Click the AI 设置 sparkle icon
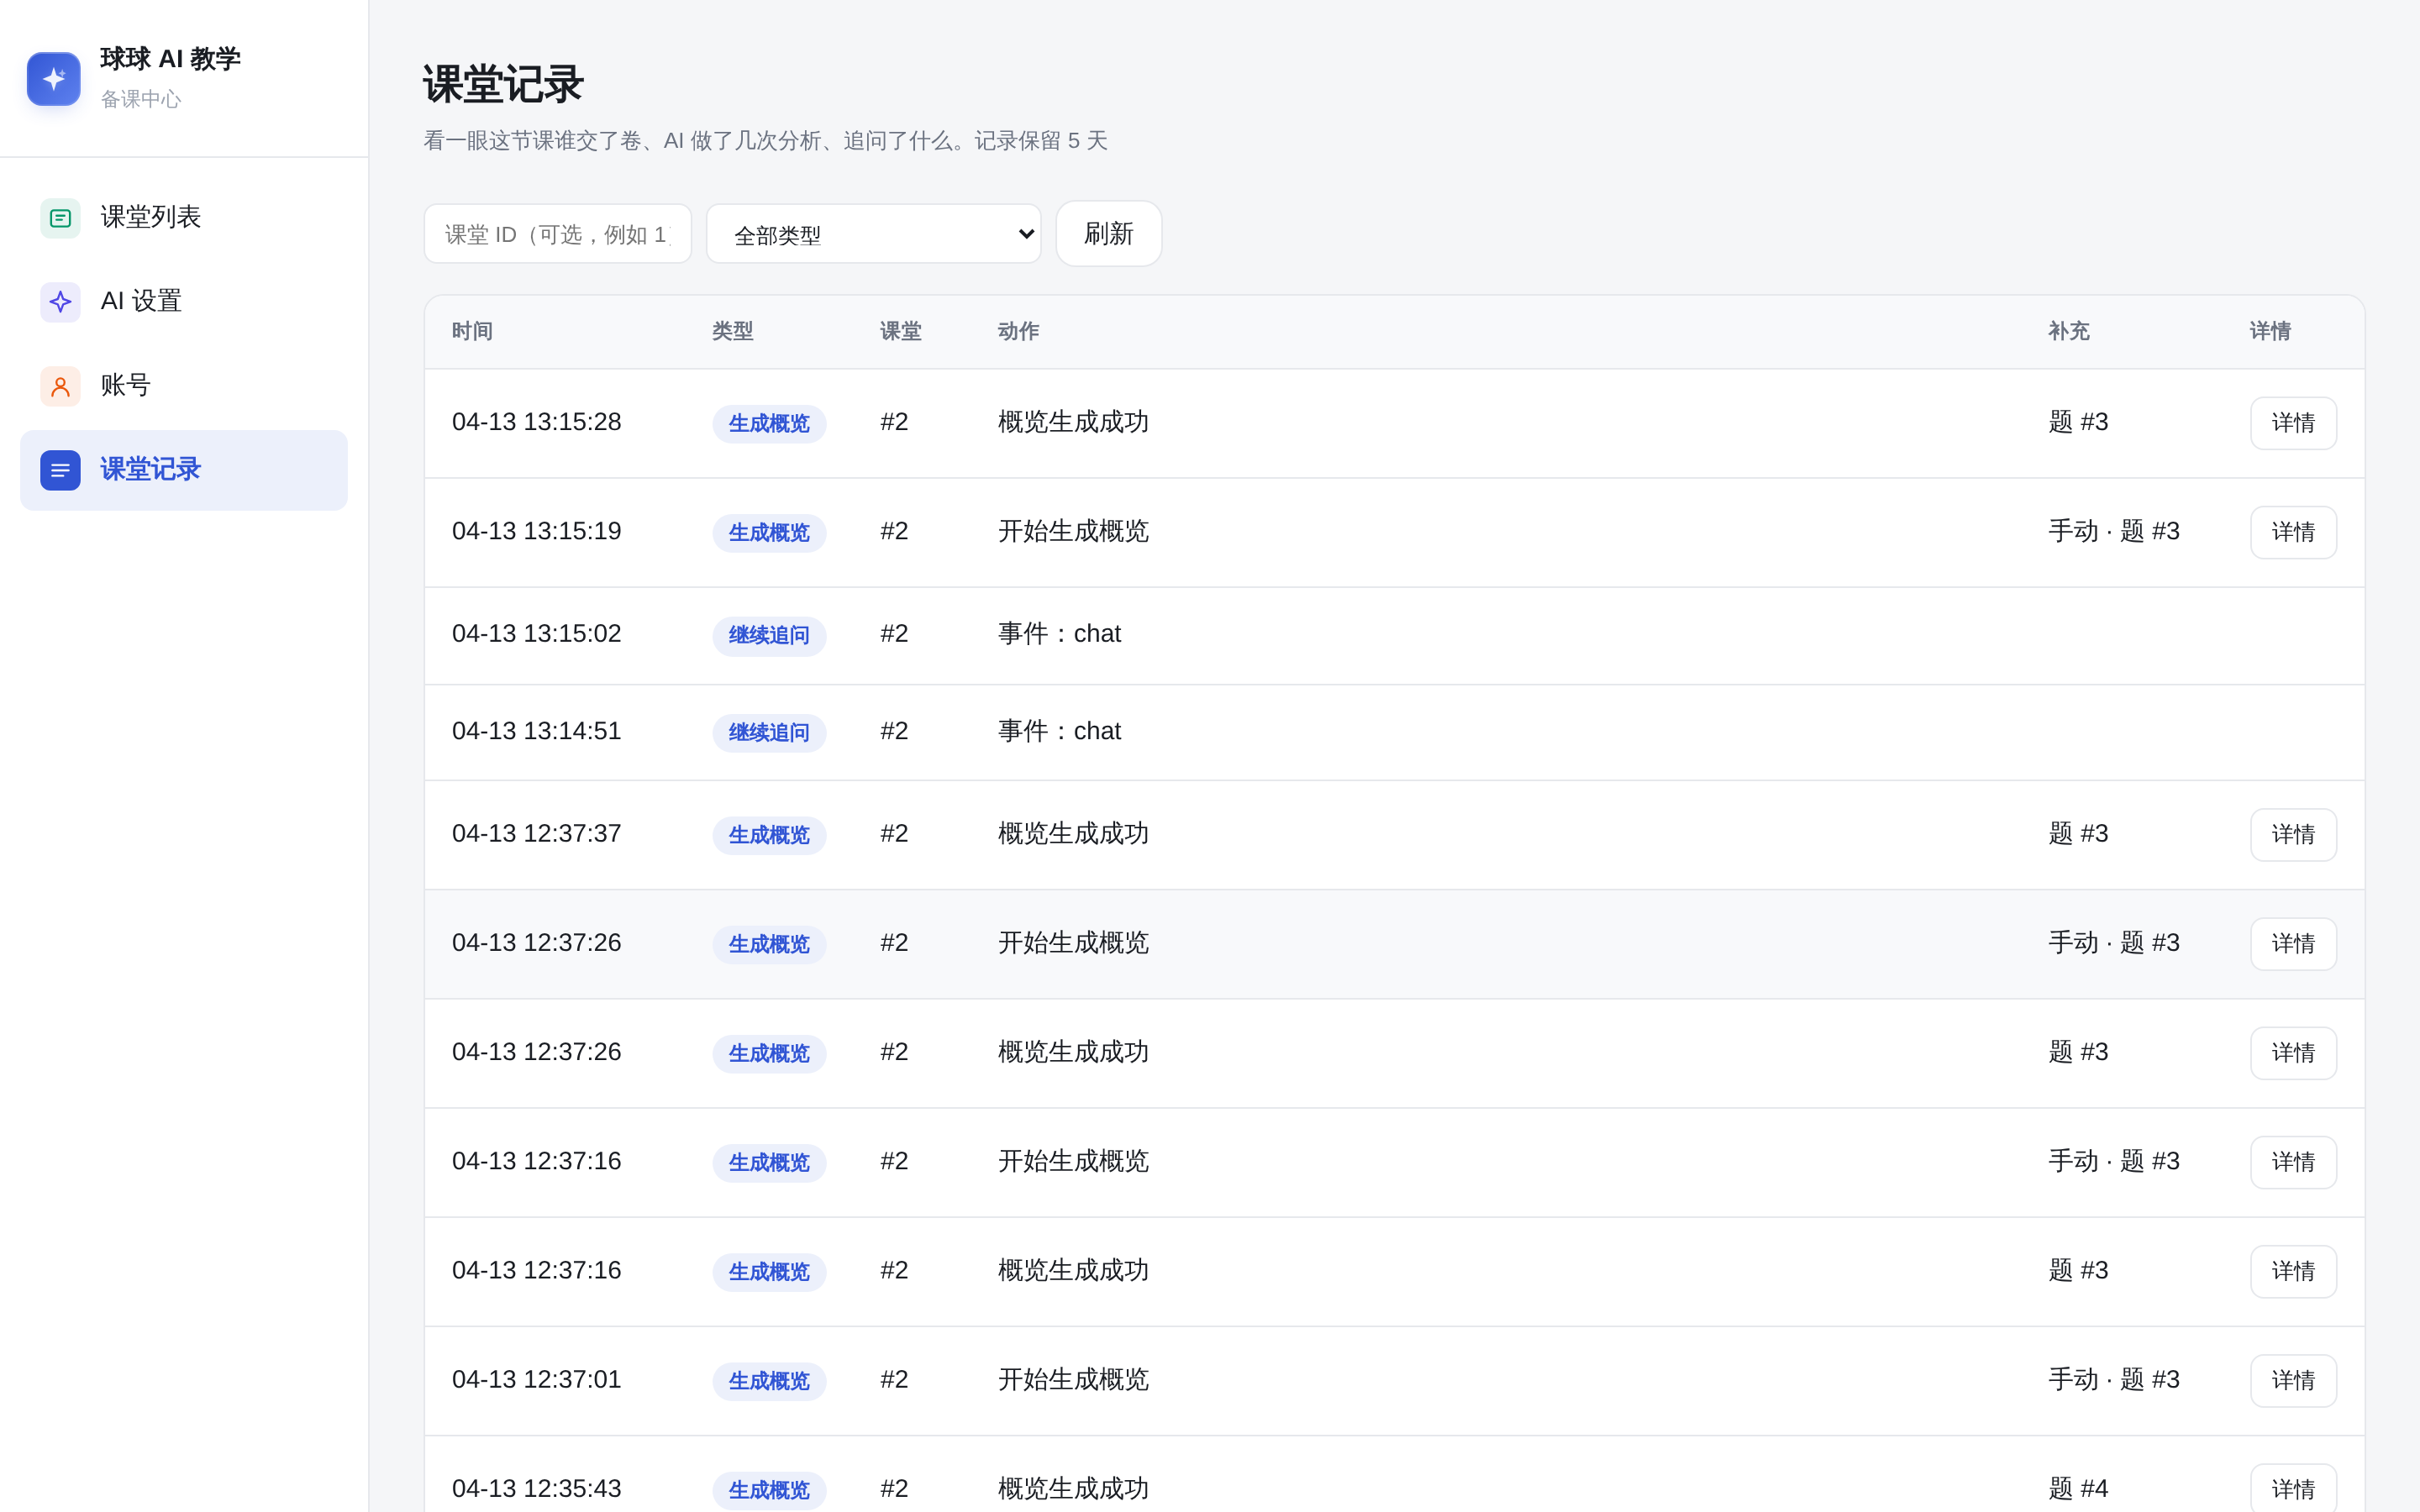This screenshot has width=2420, height=1512. click(60, 302)
